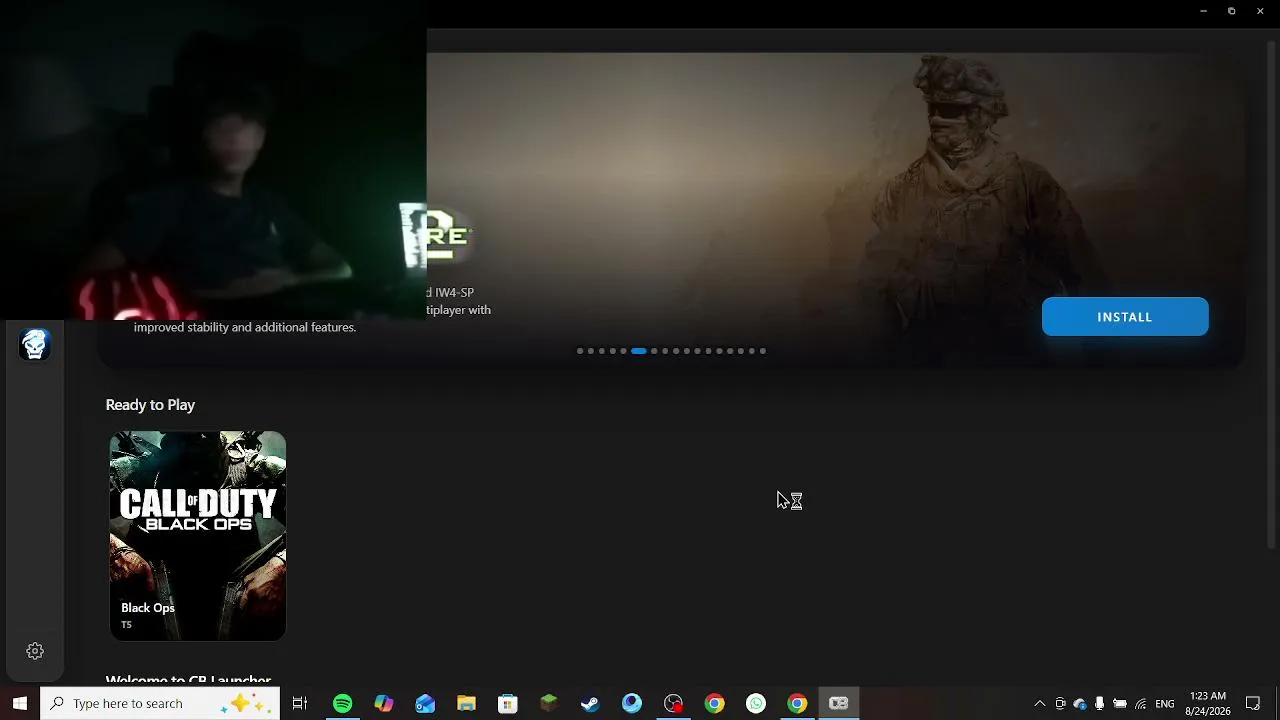Open File Explorer from the taskbar
This screenshot has height=720, width=1280.
click(x=466, y=703)
